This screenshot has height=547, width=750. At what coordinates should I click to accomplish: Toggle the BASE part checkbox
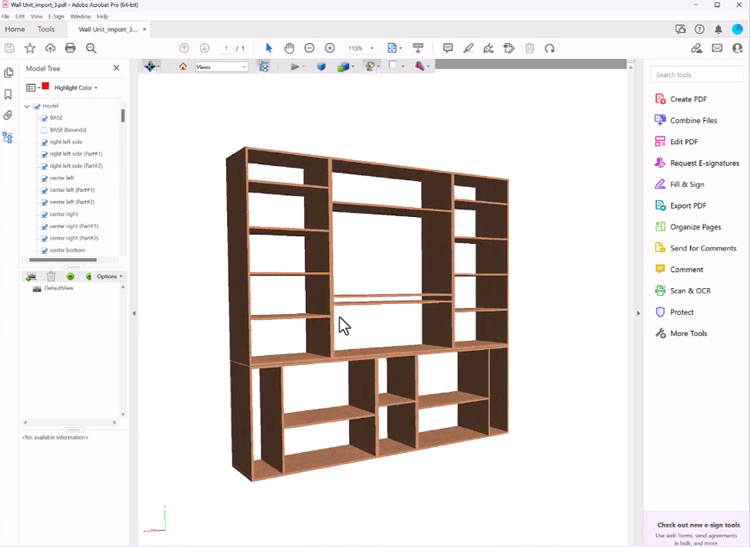[44, 118]
